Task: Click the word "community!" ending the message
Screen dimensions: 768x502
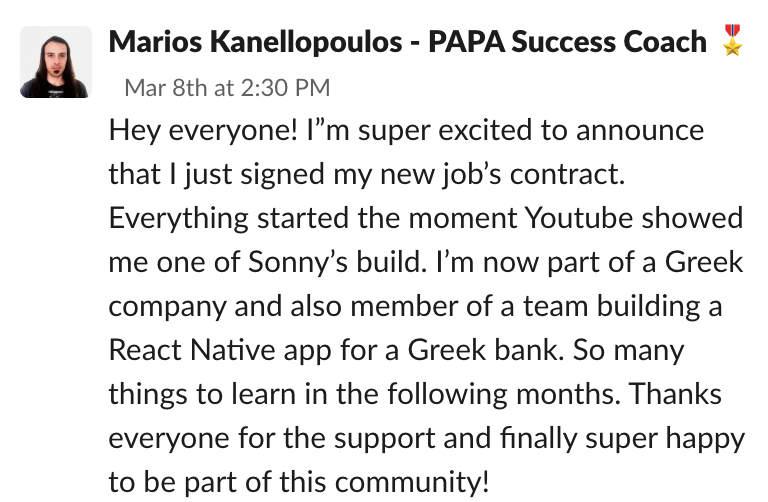Action: coord(413,483)
